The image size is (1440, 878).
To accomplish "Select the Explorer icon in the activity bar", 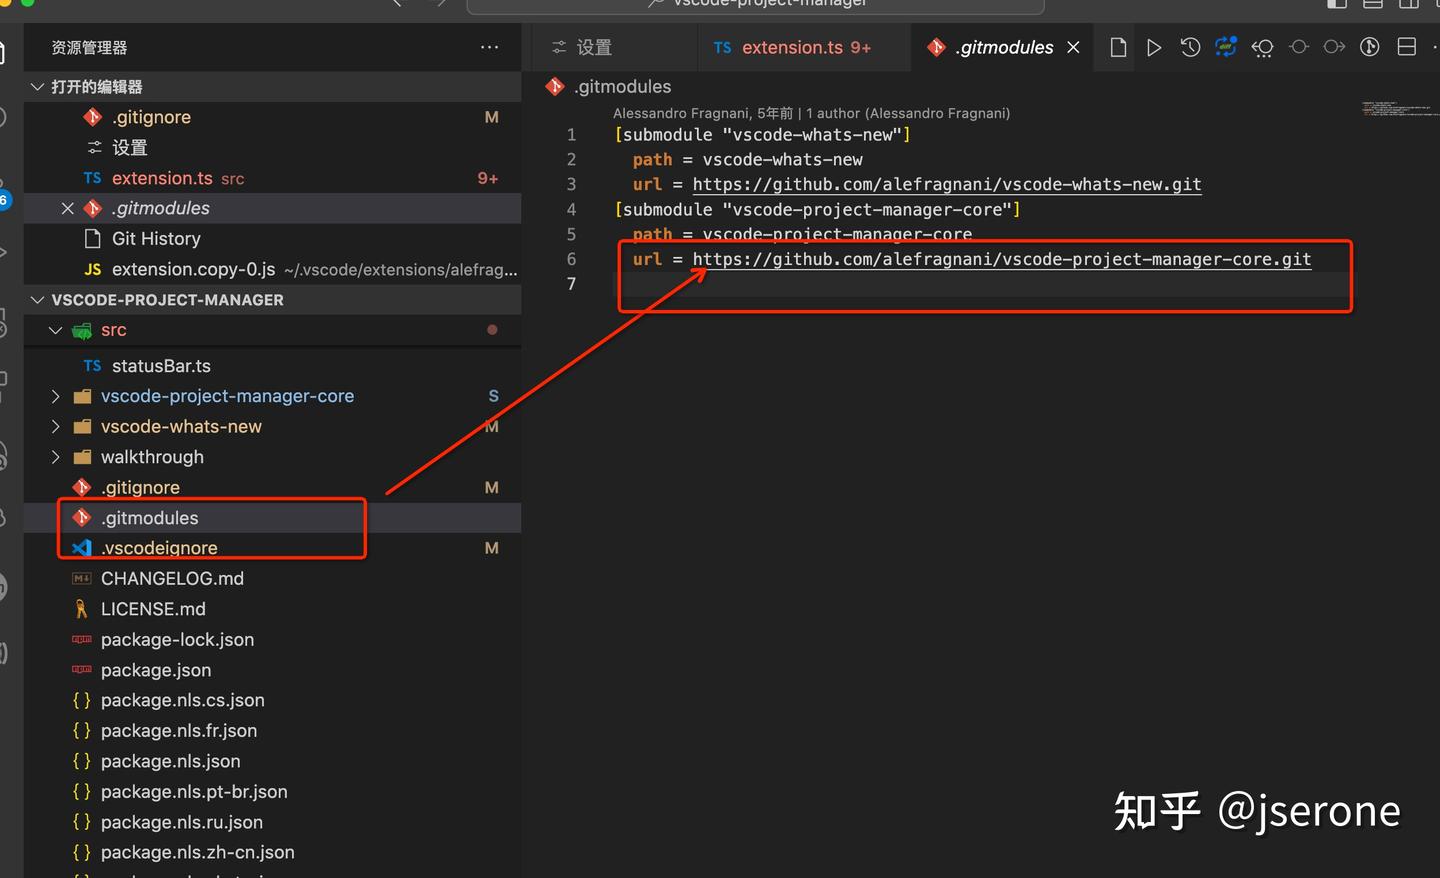I will point(4,51).
